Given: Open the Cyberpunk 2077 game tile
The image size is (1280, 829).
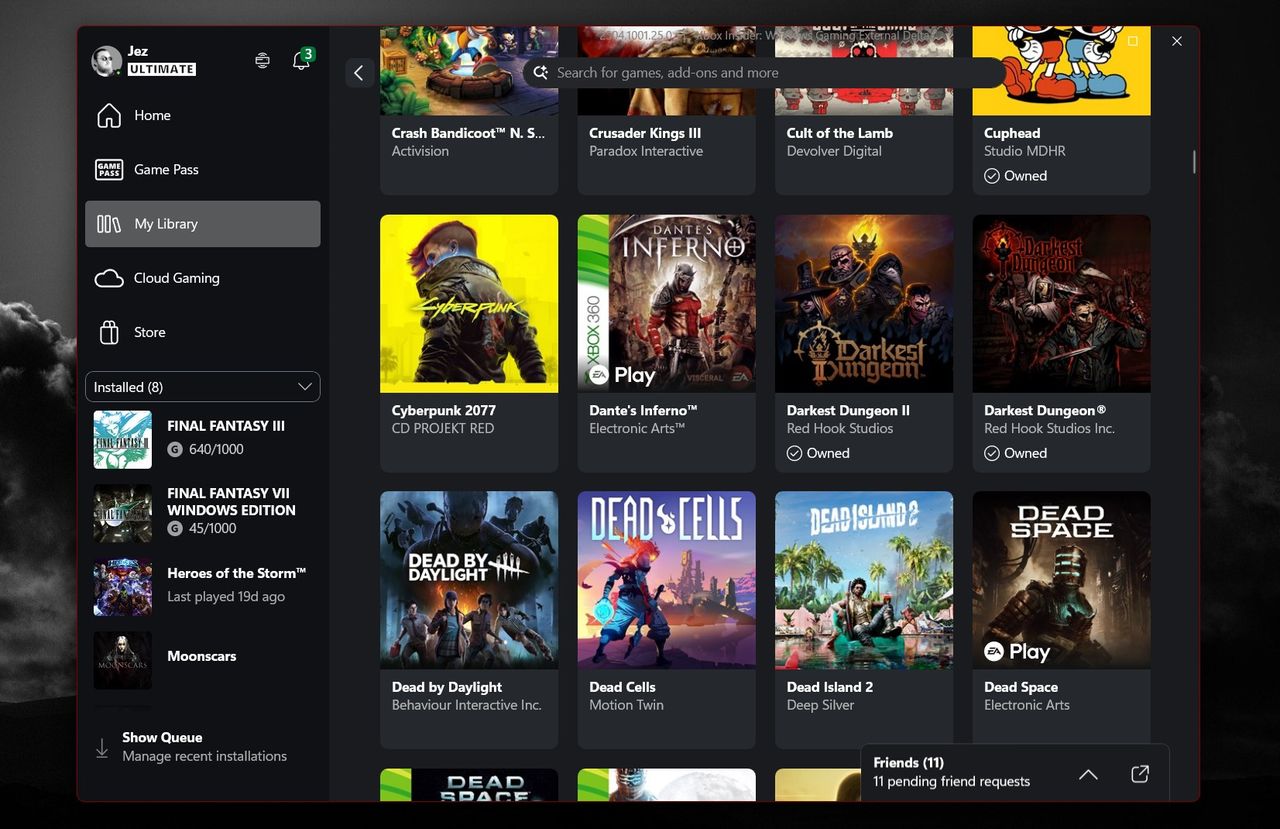Looking at the screenshot, I should 468,303.
